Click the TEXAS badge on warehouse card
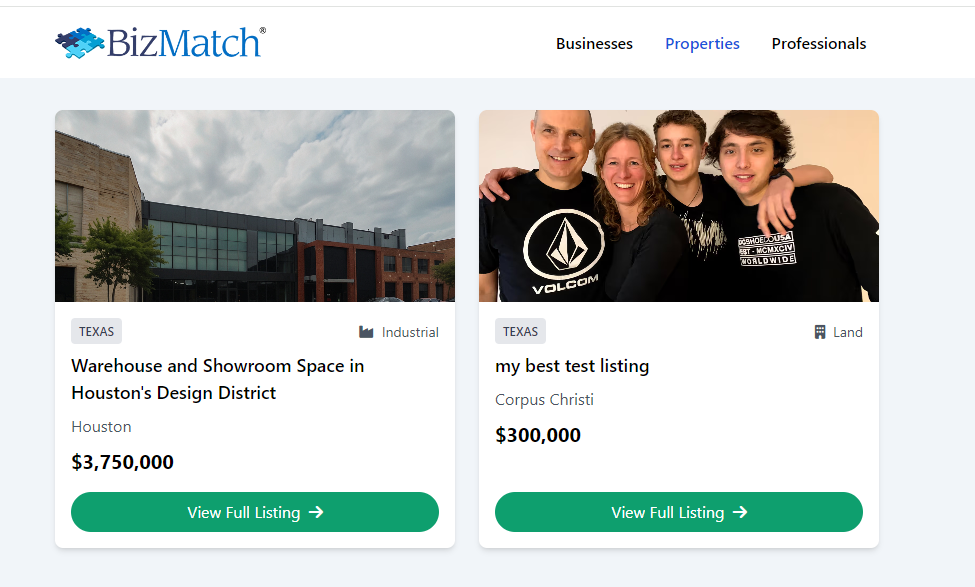 [x=96, y=332]
